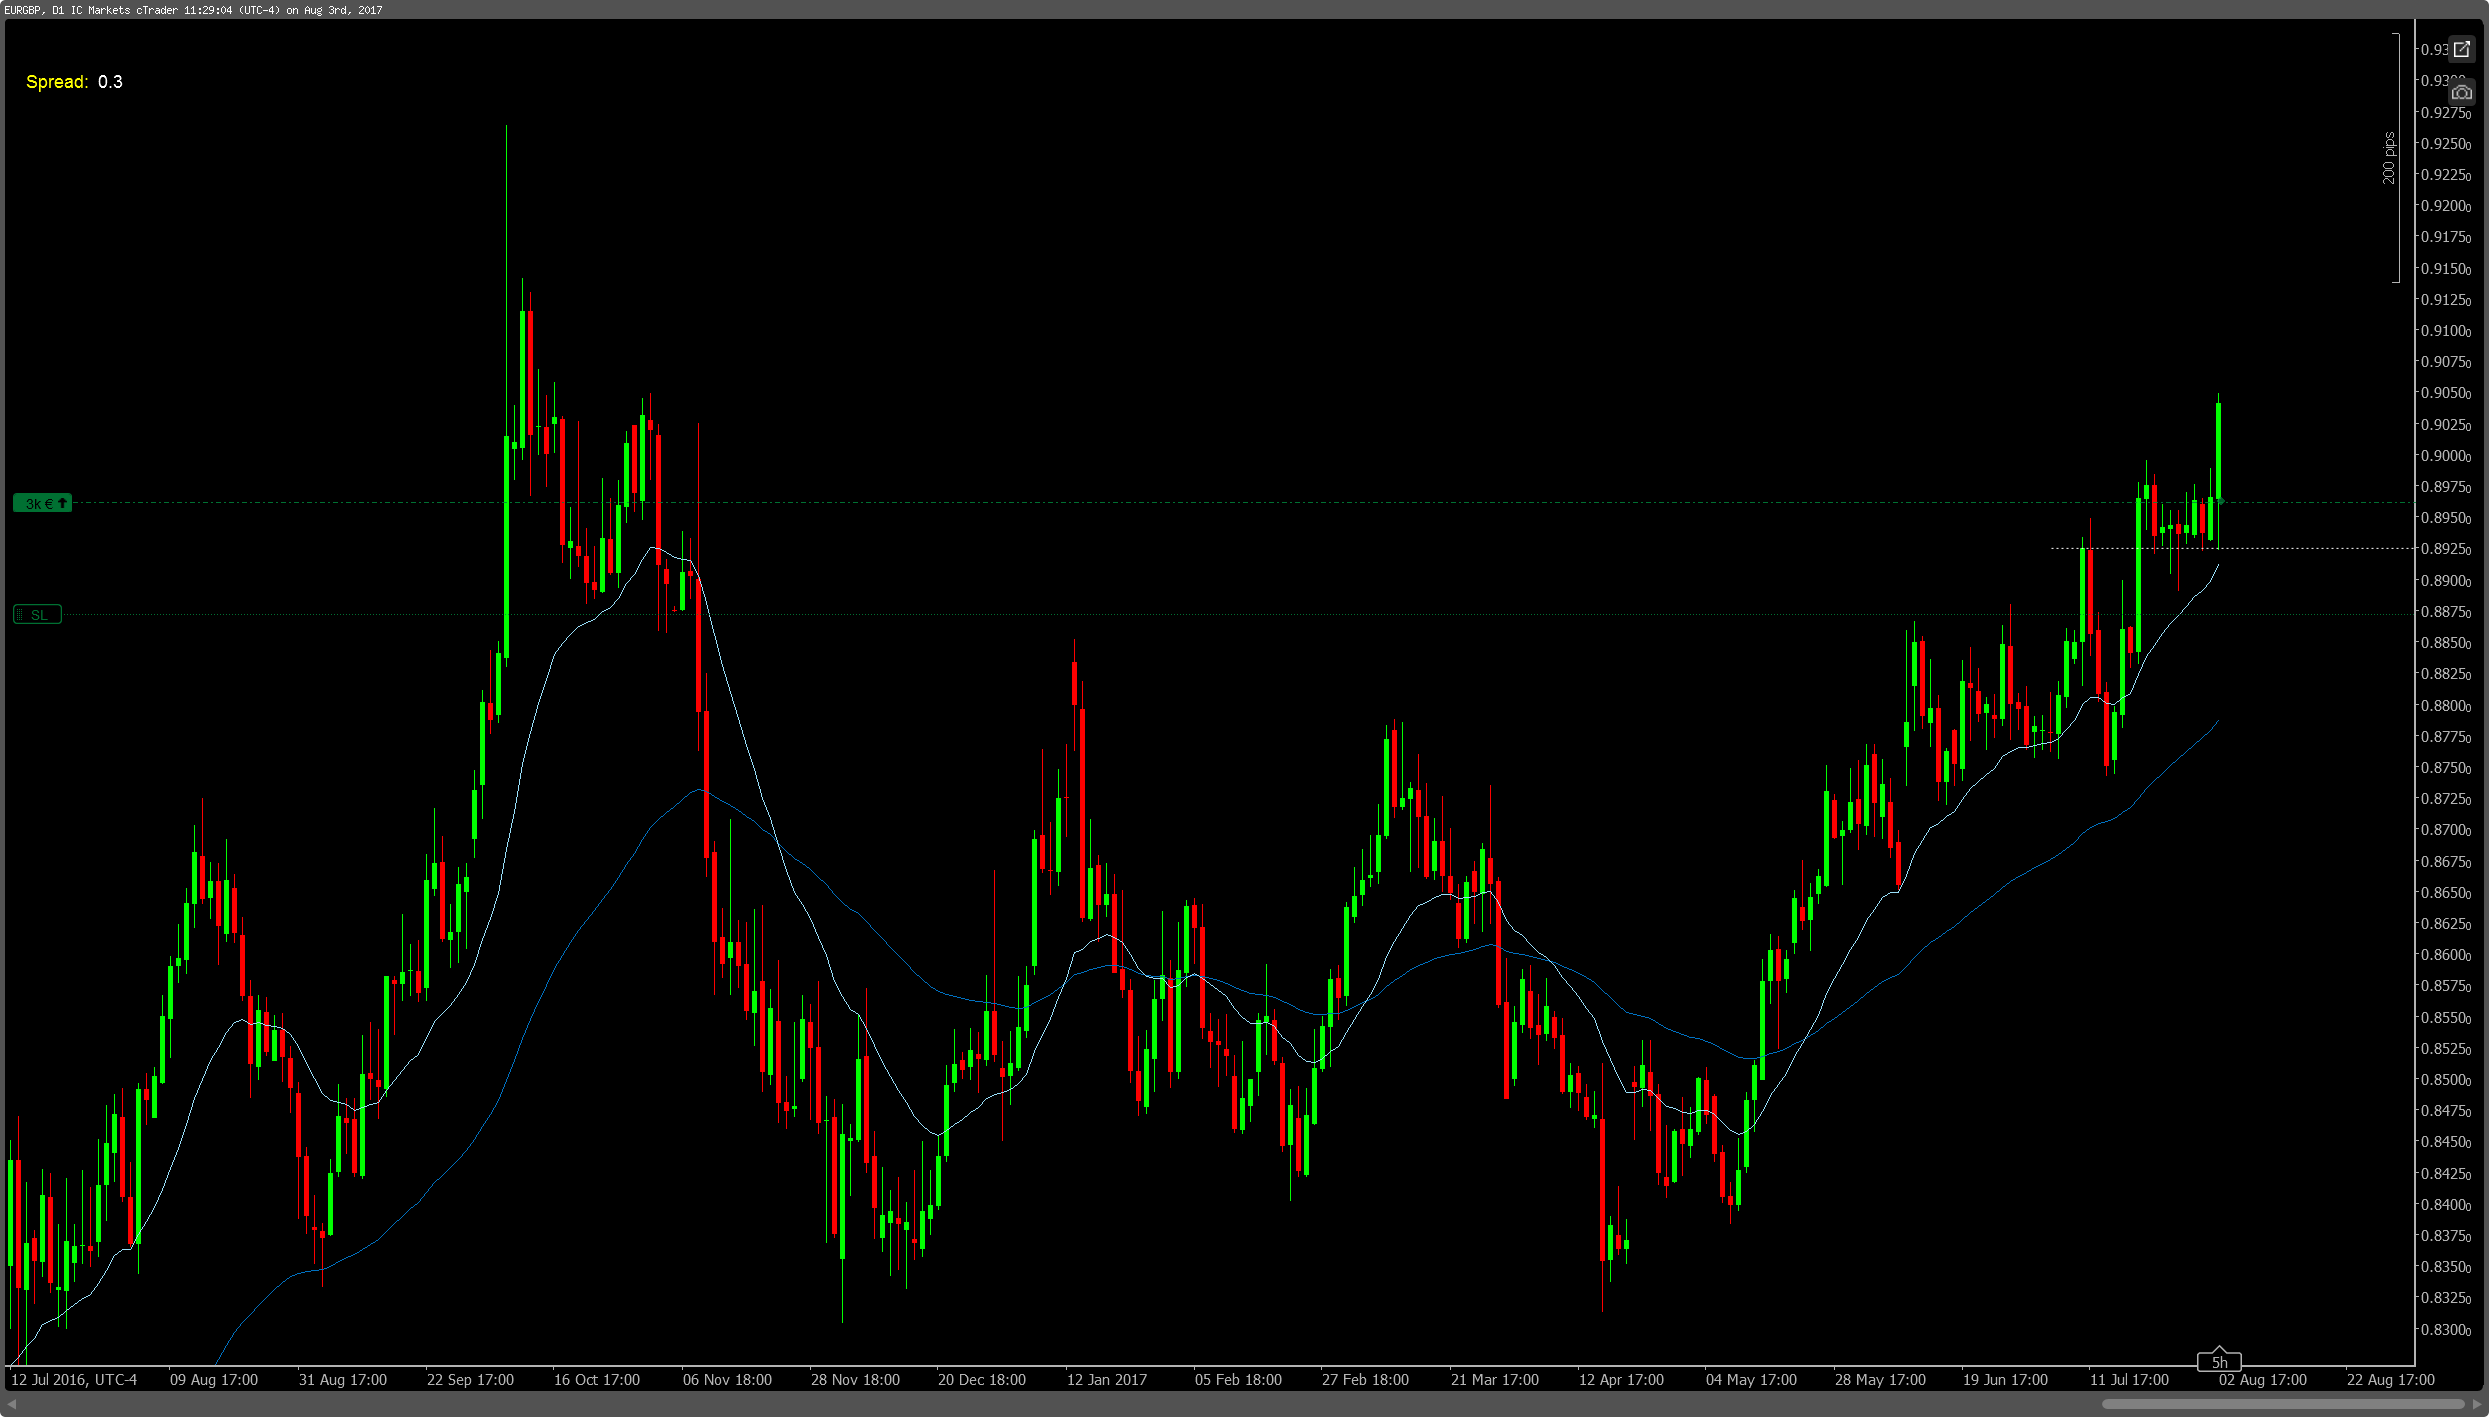Click the empty scrollbar track area
The height and width of the screenshot is (1417, 2489).
1000,1404
